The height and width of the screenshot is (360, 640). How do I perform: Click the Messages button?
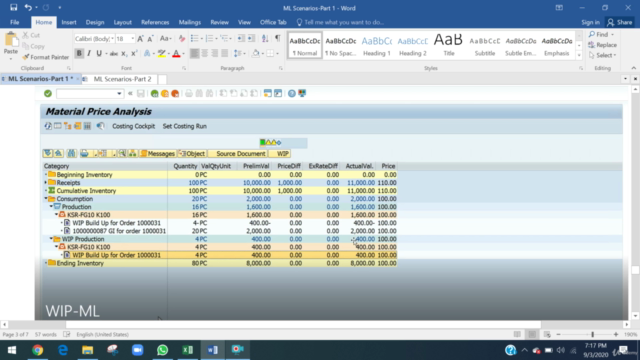click(x=158, y=153)
